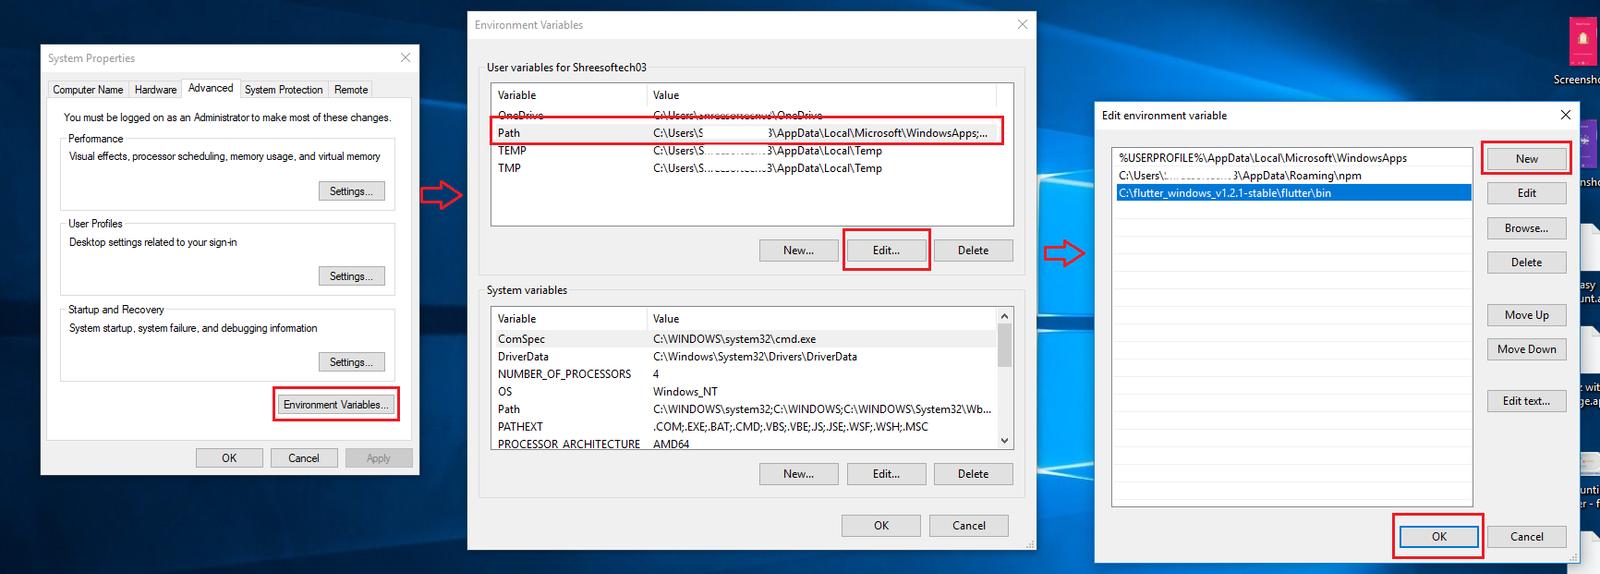Close the Edit environment variable dialog
1600x574 pixels.
coord(1565,115)
